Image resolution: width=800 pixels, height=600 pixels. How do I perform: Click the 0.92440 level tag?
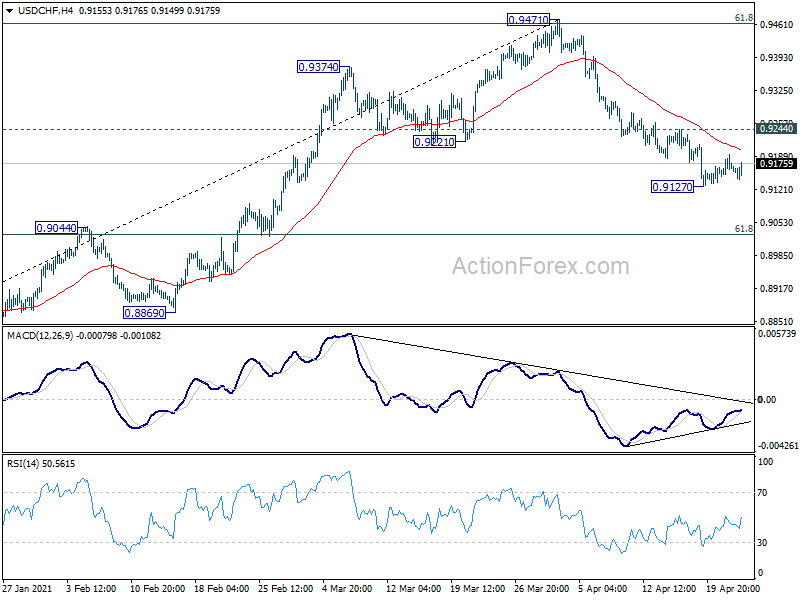pos(777,129)
